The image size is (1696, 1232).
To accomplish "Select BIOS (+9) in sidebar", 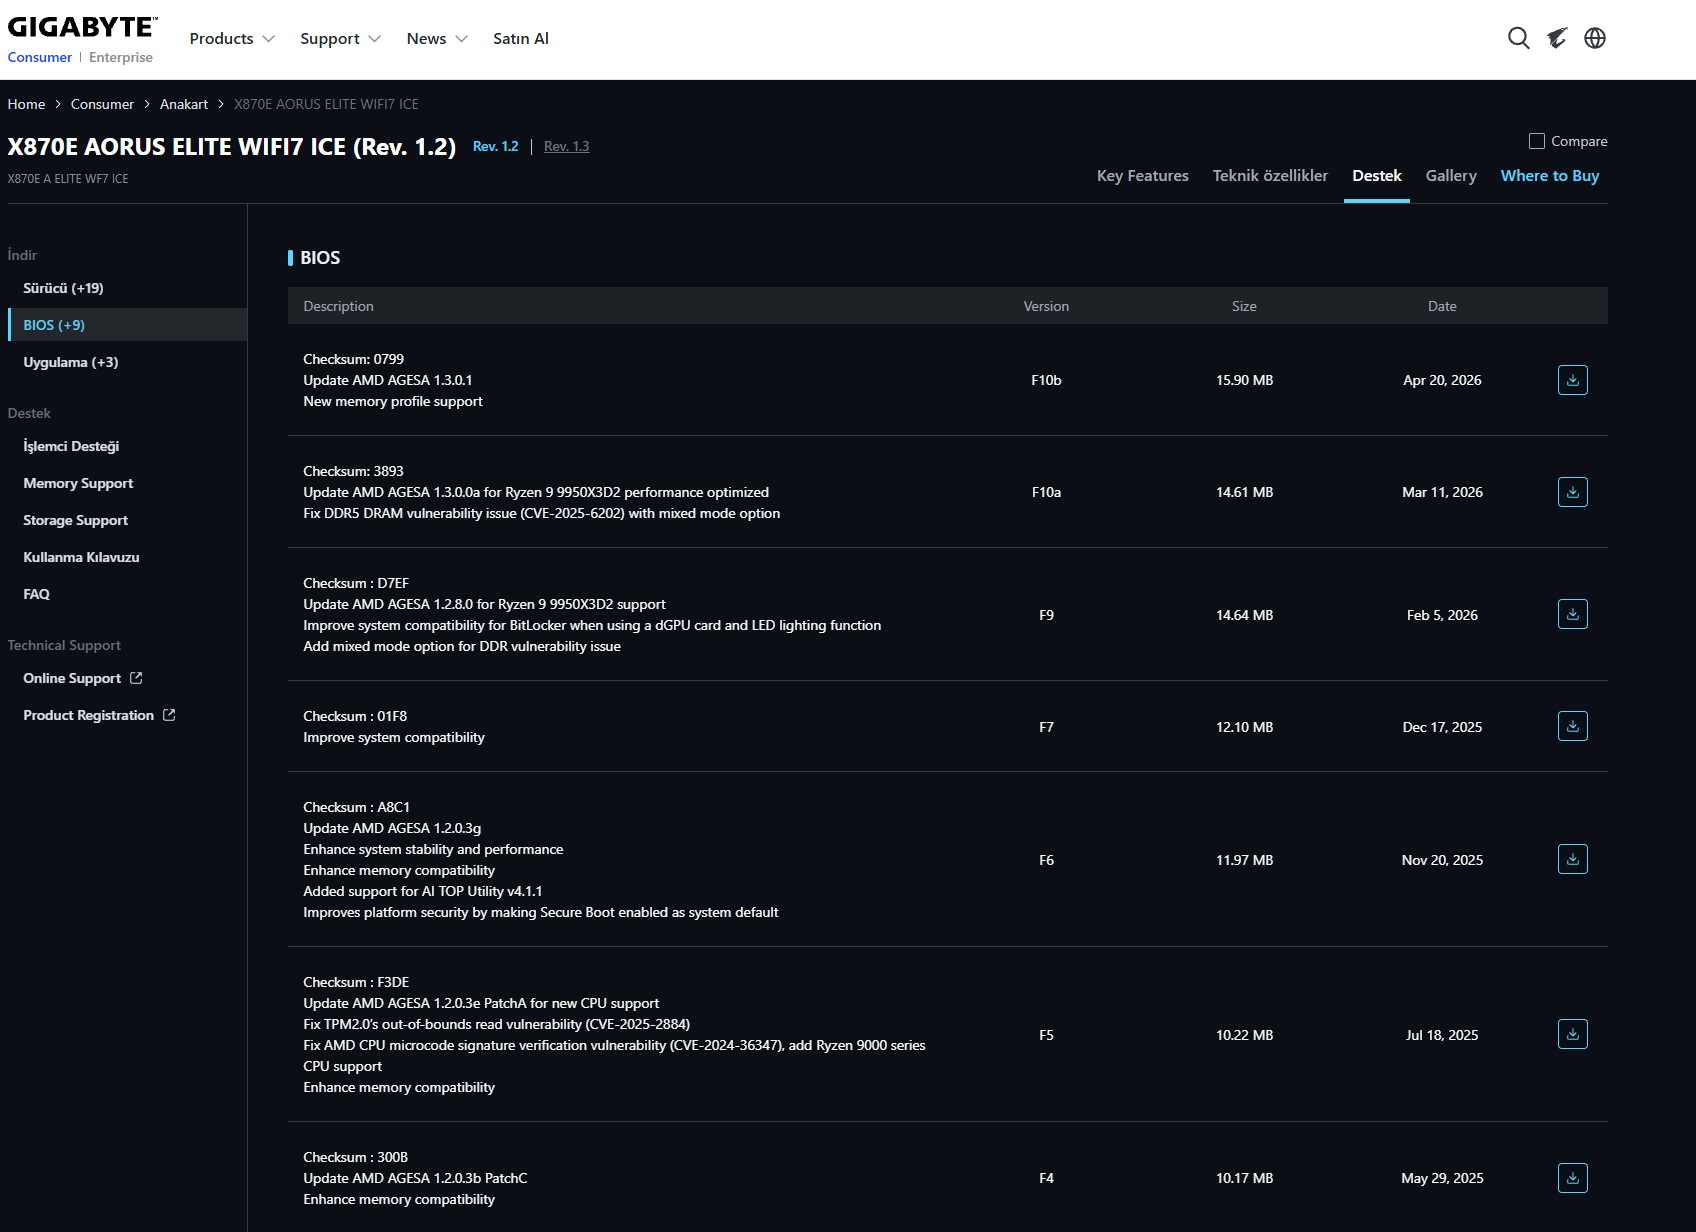I will pyautogui.click(x=128, y=325).
